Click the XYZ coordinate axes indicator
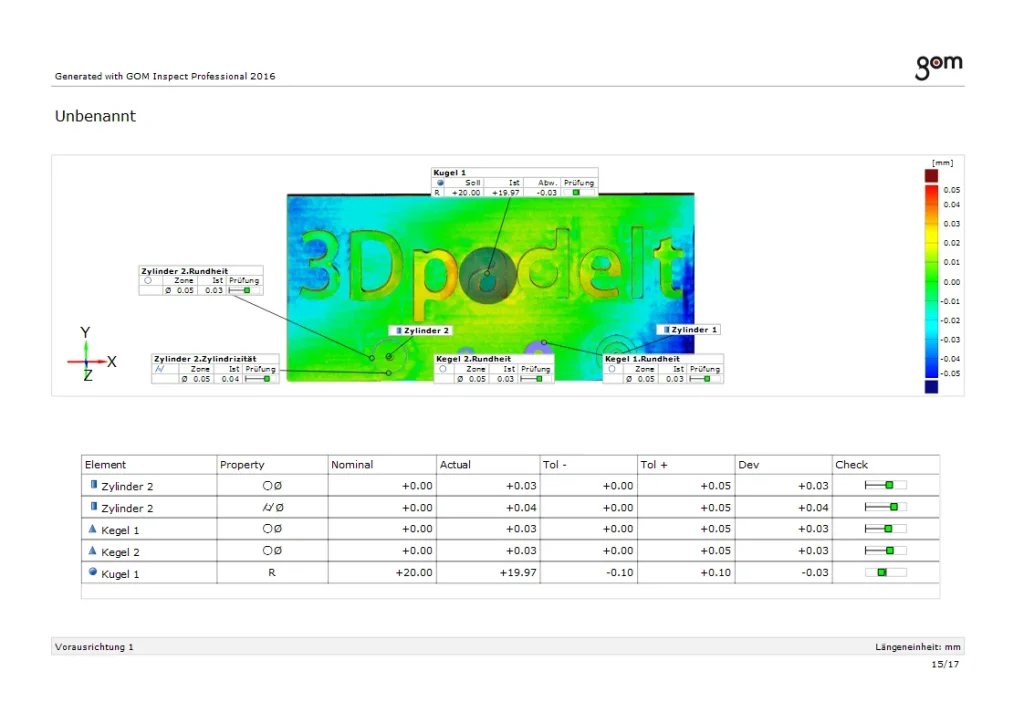 [x=92, y=354]
